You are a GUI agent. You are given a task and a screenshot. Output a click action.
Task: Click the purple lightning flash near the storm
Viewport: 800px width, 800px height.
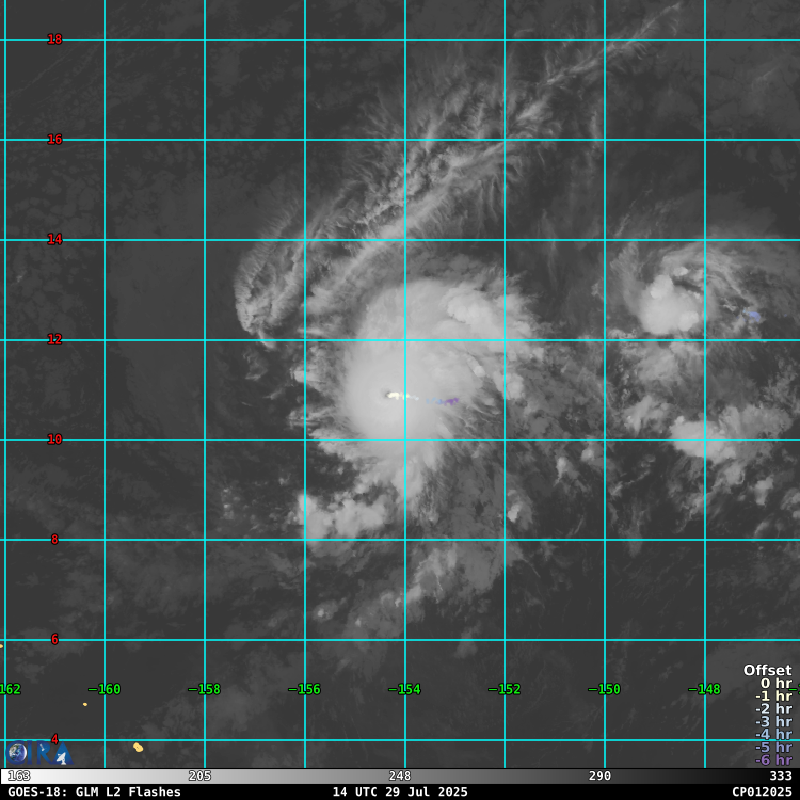pos(450,402)
